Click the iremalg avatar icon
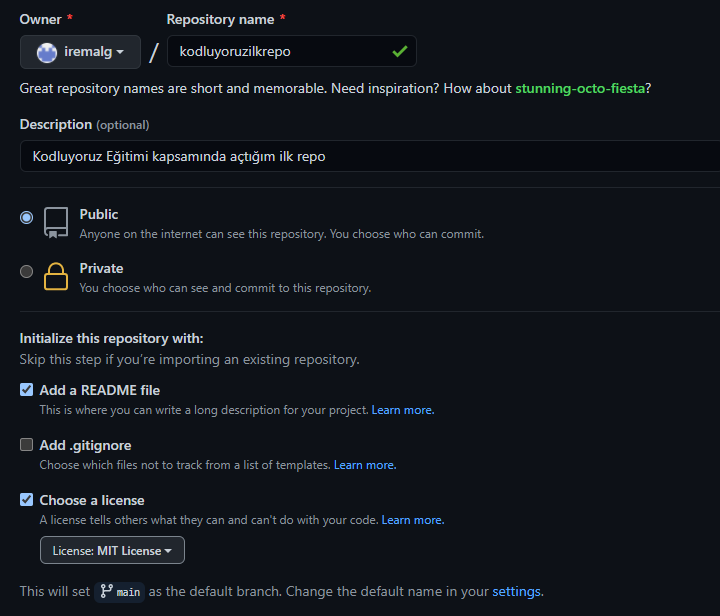Viewport: 720px width, 616px height. 47,52
